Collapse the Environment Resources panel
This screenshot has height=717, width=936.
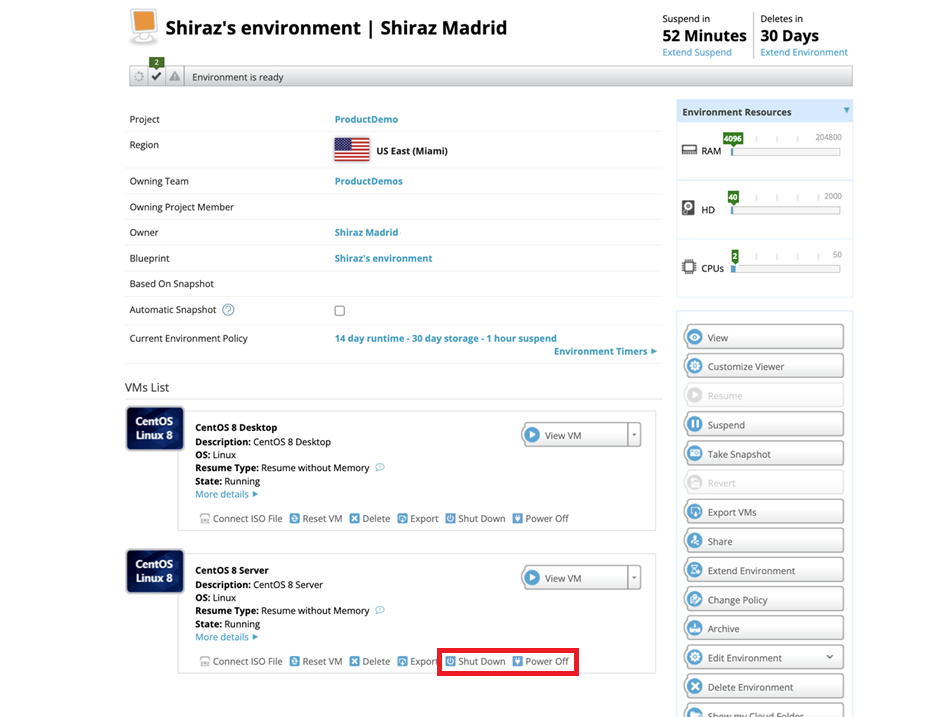tap(846, 110)
